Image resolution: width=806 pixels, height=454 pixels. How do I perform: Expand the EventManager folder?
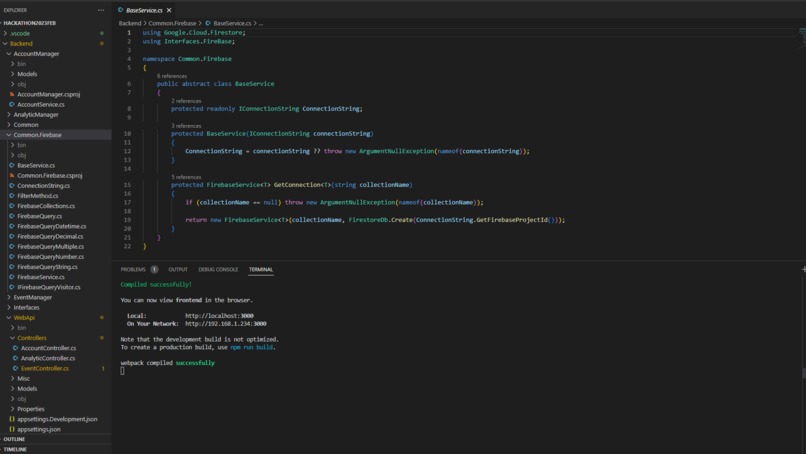coord(32,297)
